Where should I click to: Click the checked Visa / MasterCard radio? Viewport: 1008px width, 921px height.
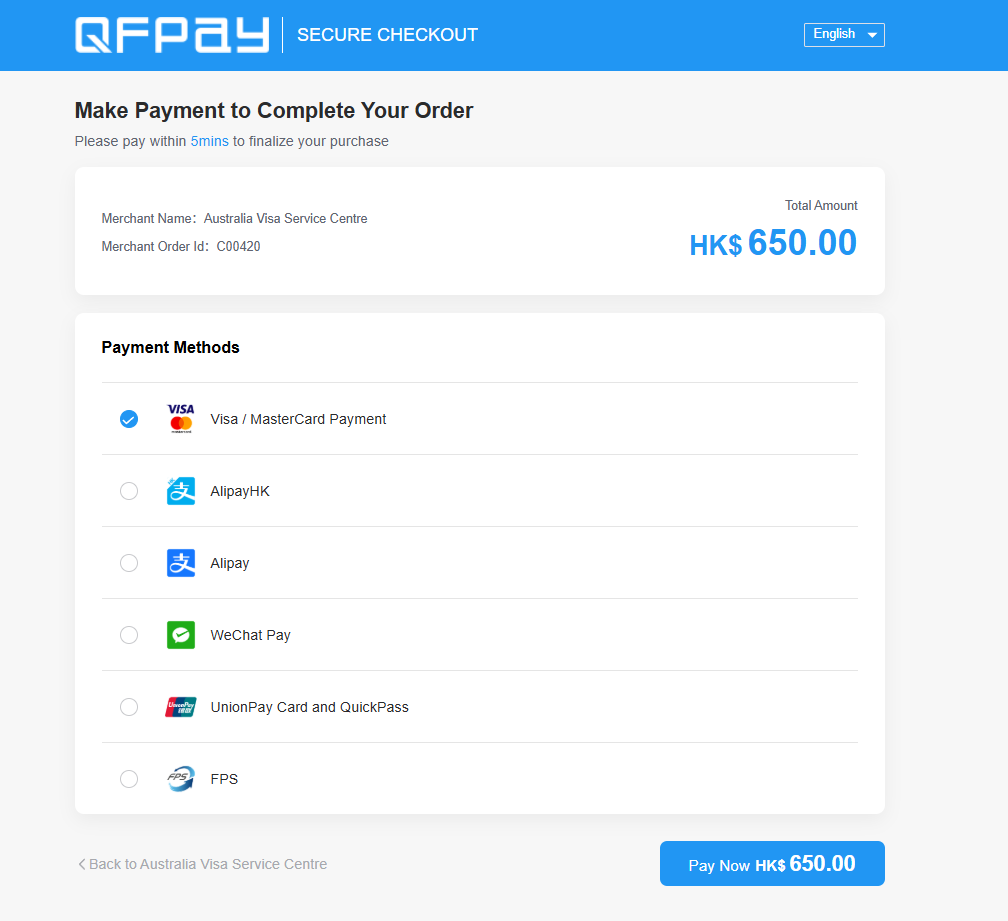click(x=129, y=419)
